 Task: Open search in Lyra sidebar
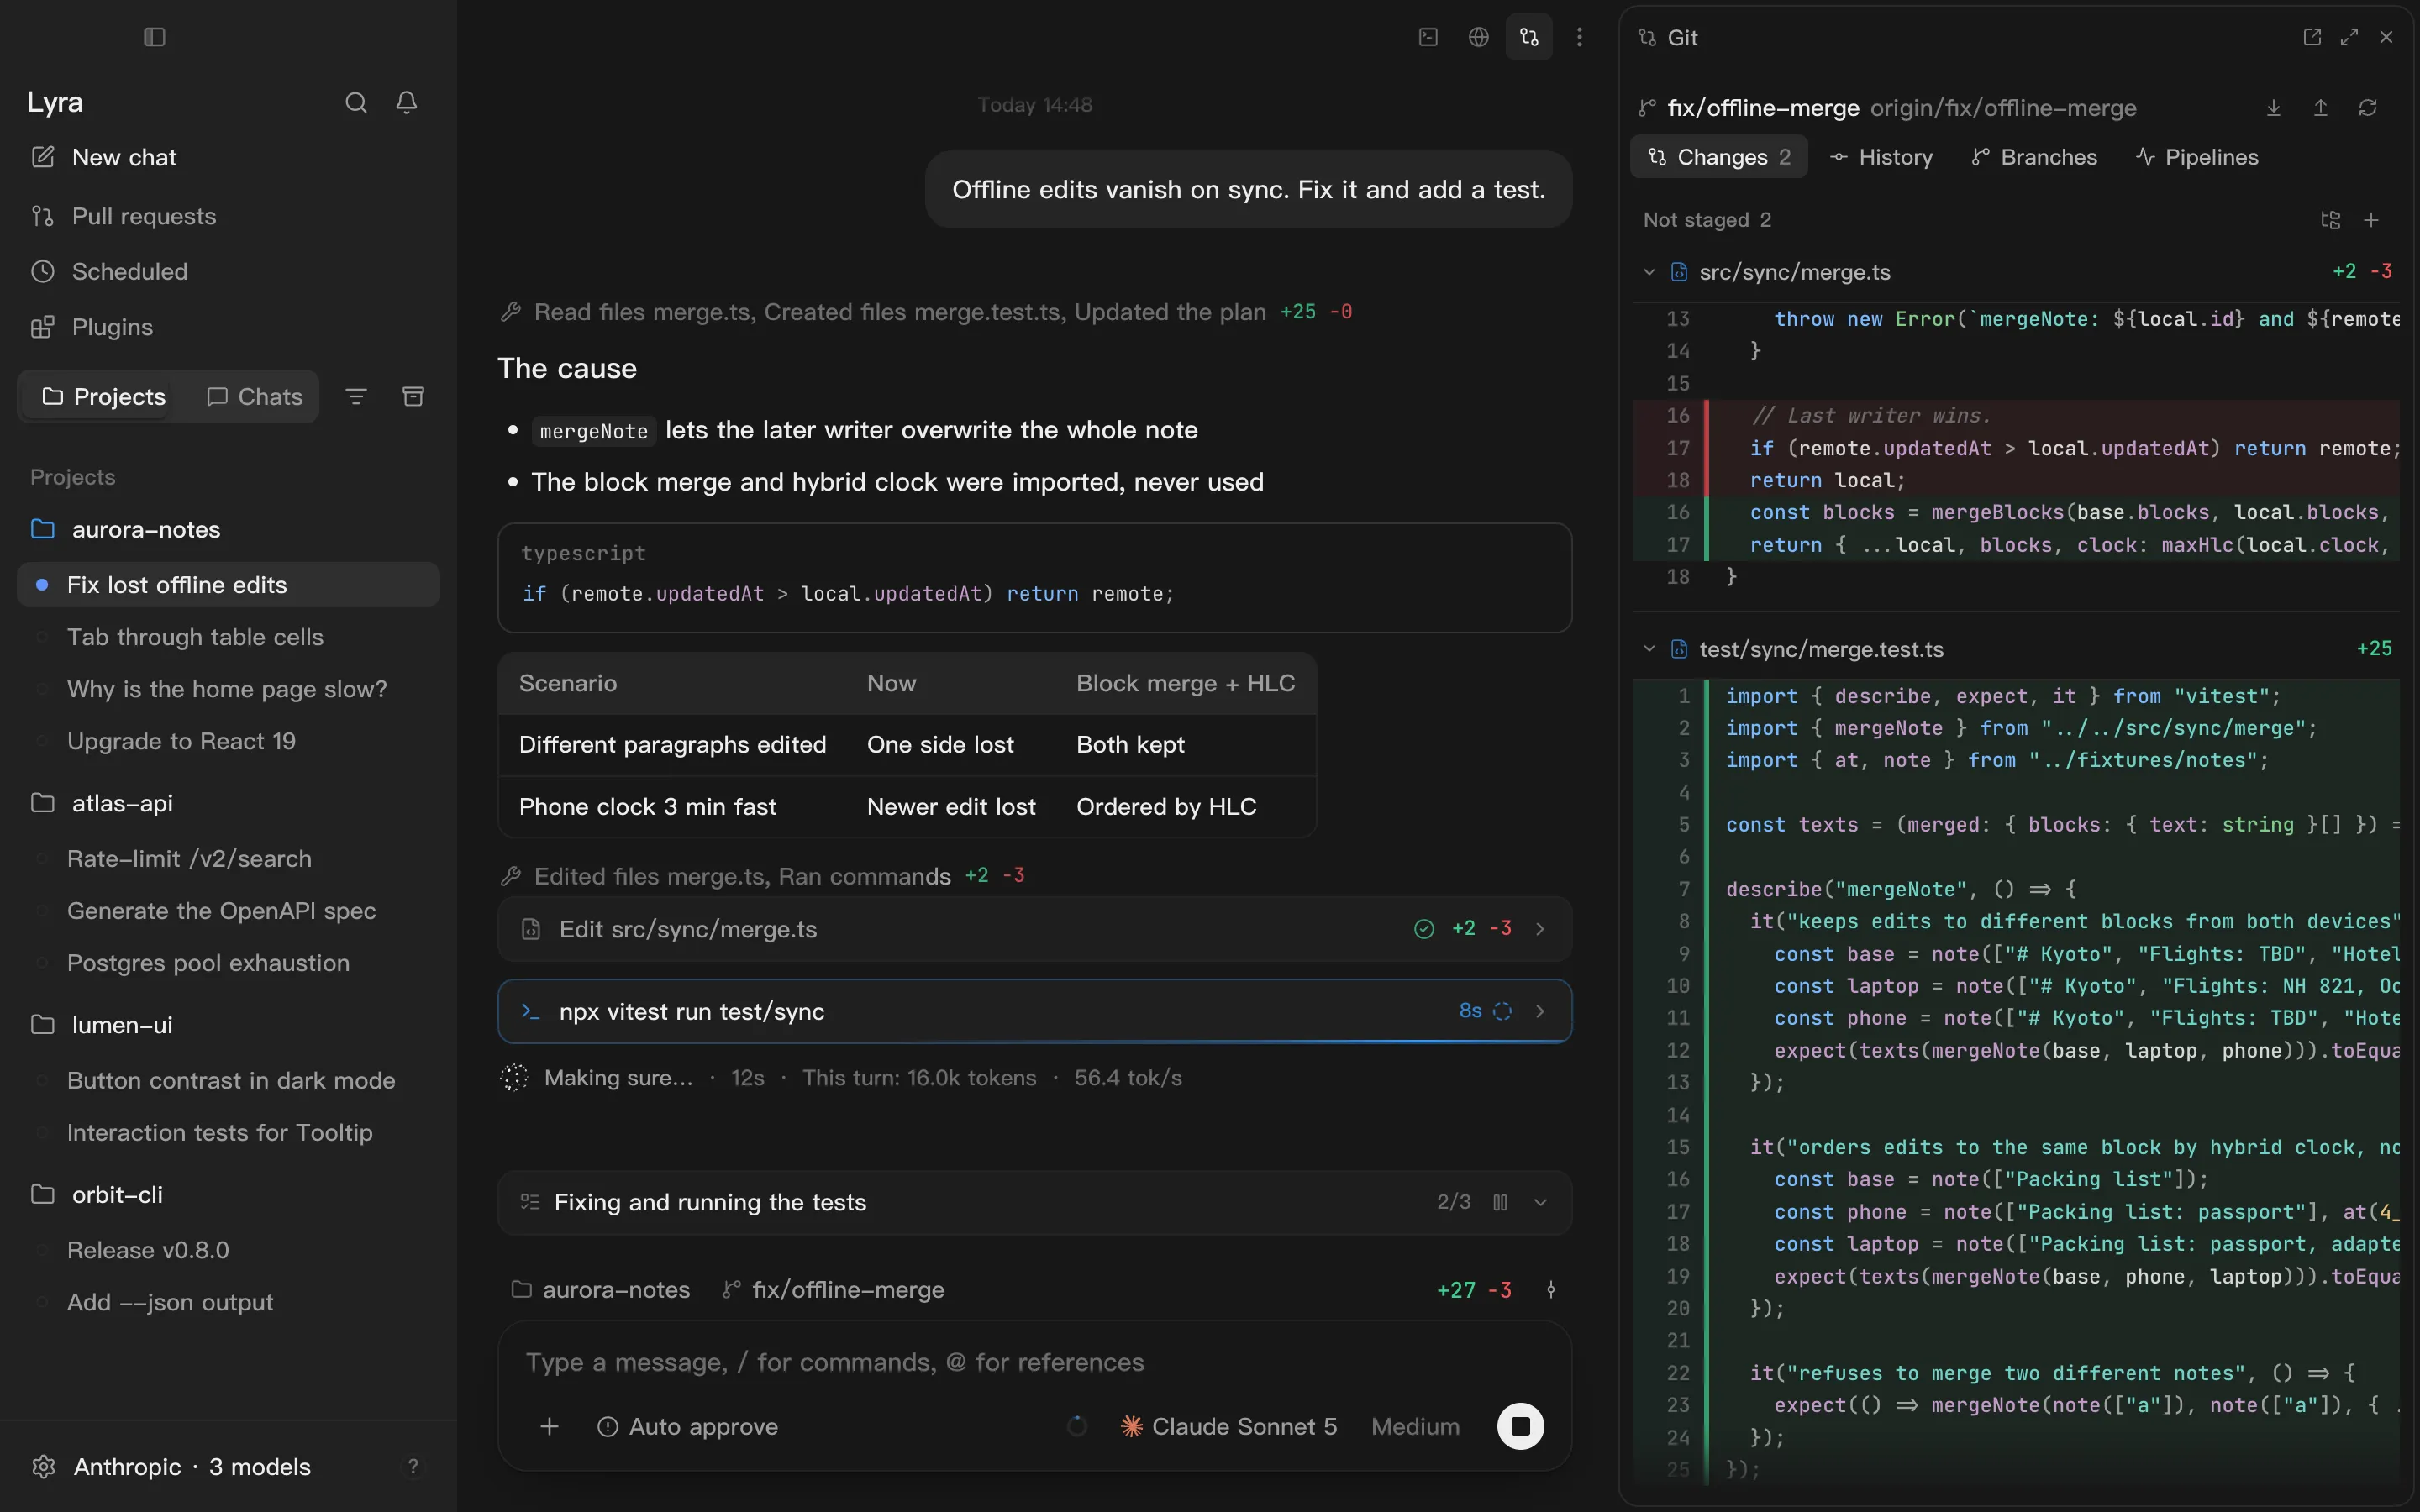pyautogui.click(x=356, y=102)
